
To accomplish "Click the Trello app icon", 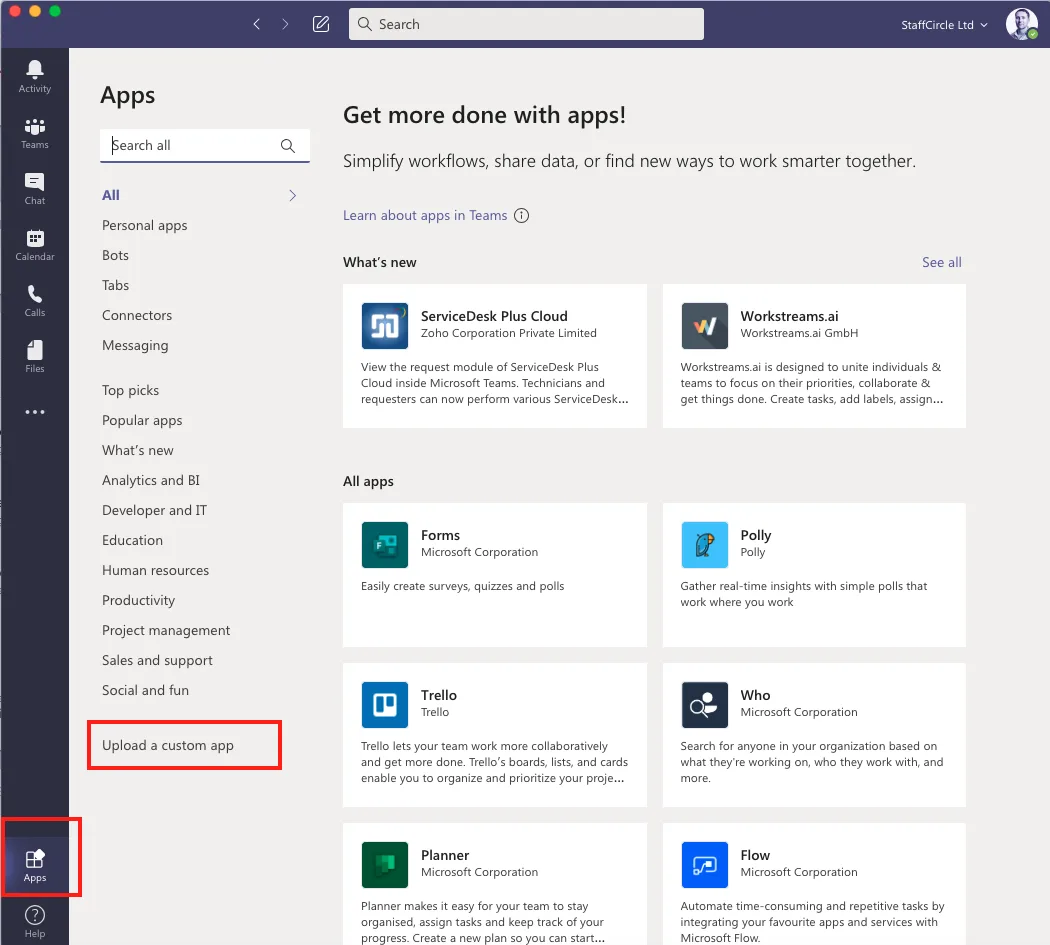I will 384,705.
